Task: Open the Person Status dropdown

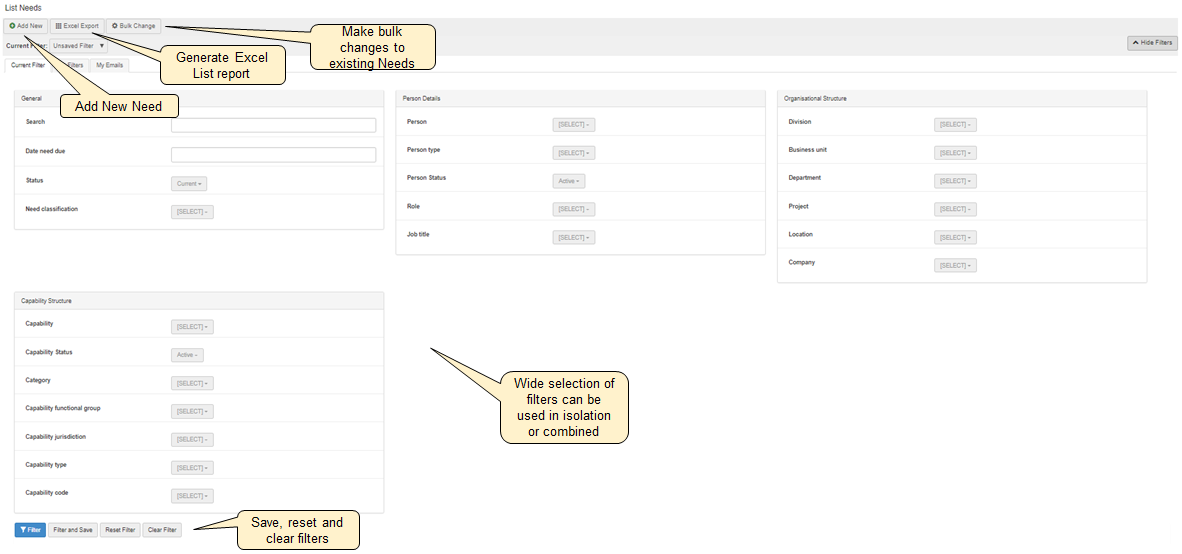Action: [x=569, y=181]
